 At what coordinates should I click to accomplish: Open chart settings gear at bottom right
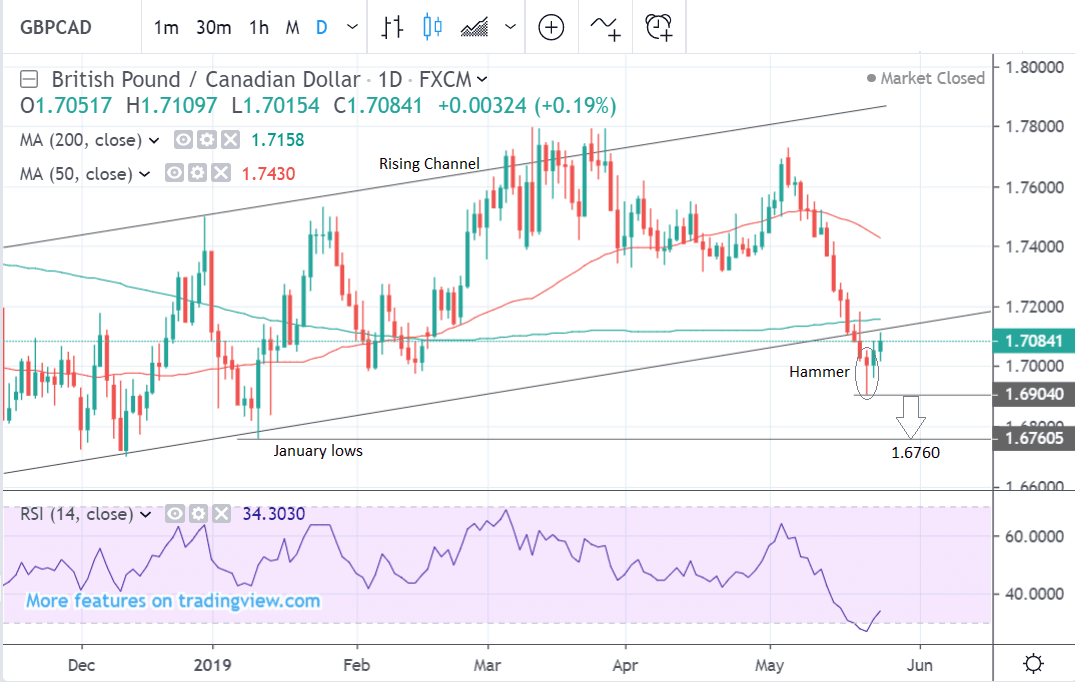[1034, 663]
